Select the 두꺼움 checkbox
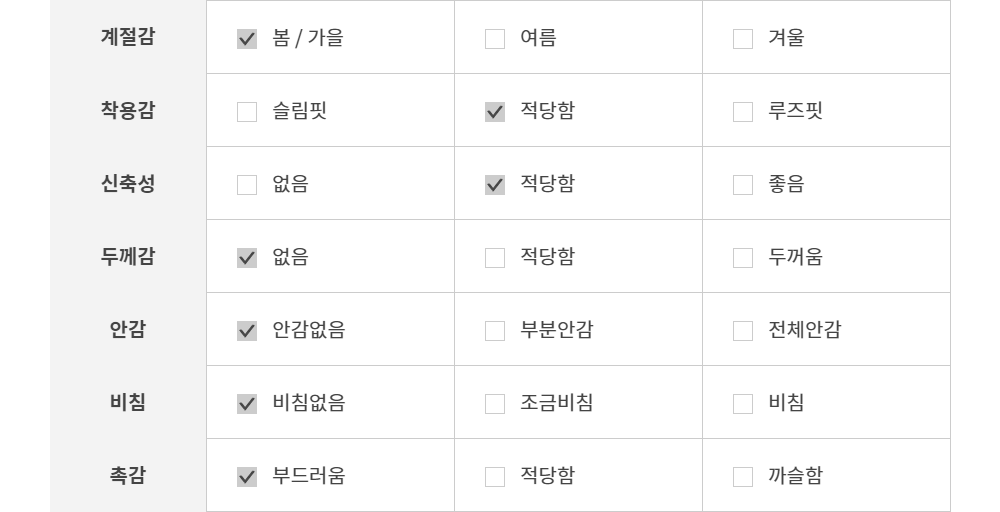 tap(743, 258)
